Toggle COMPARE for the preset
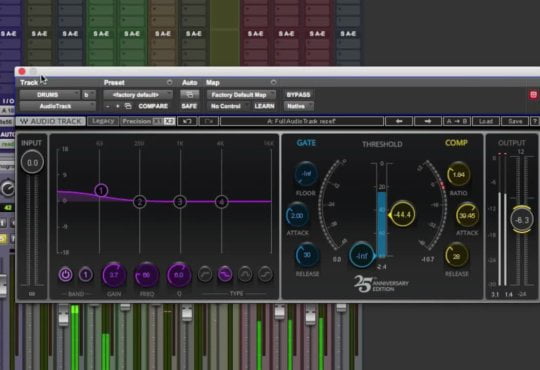 coord(153,106)
